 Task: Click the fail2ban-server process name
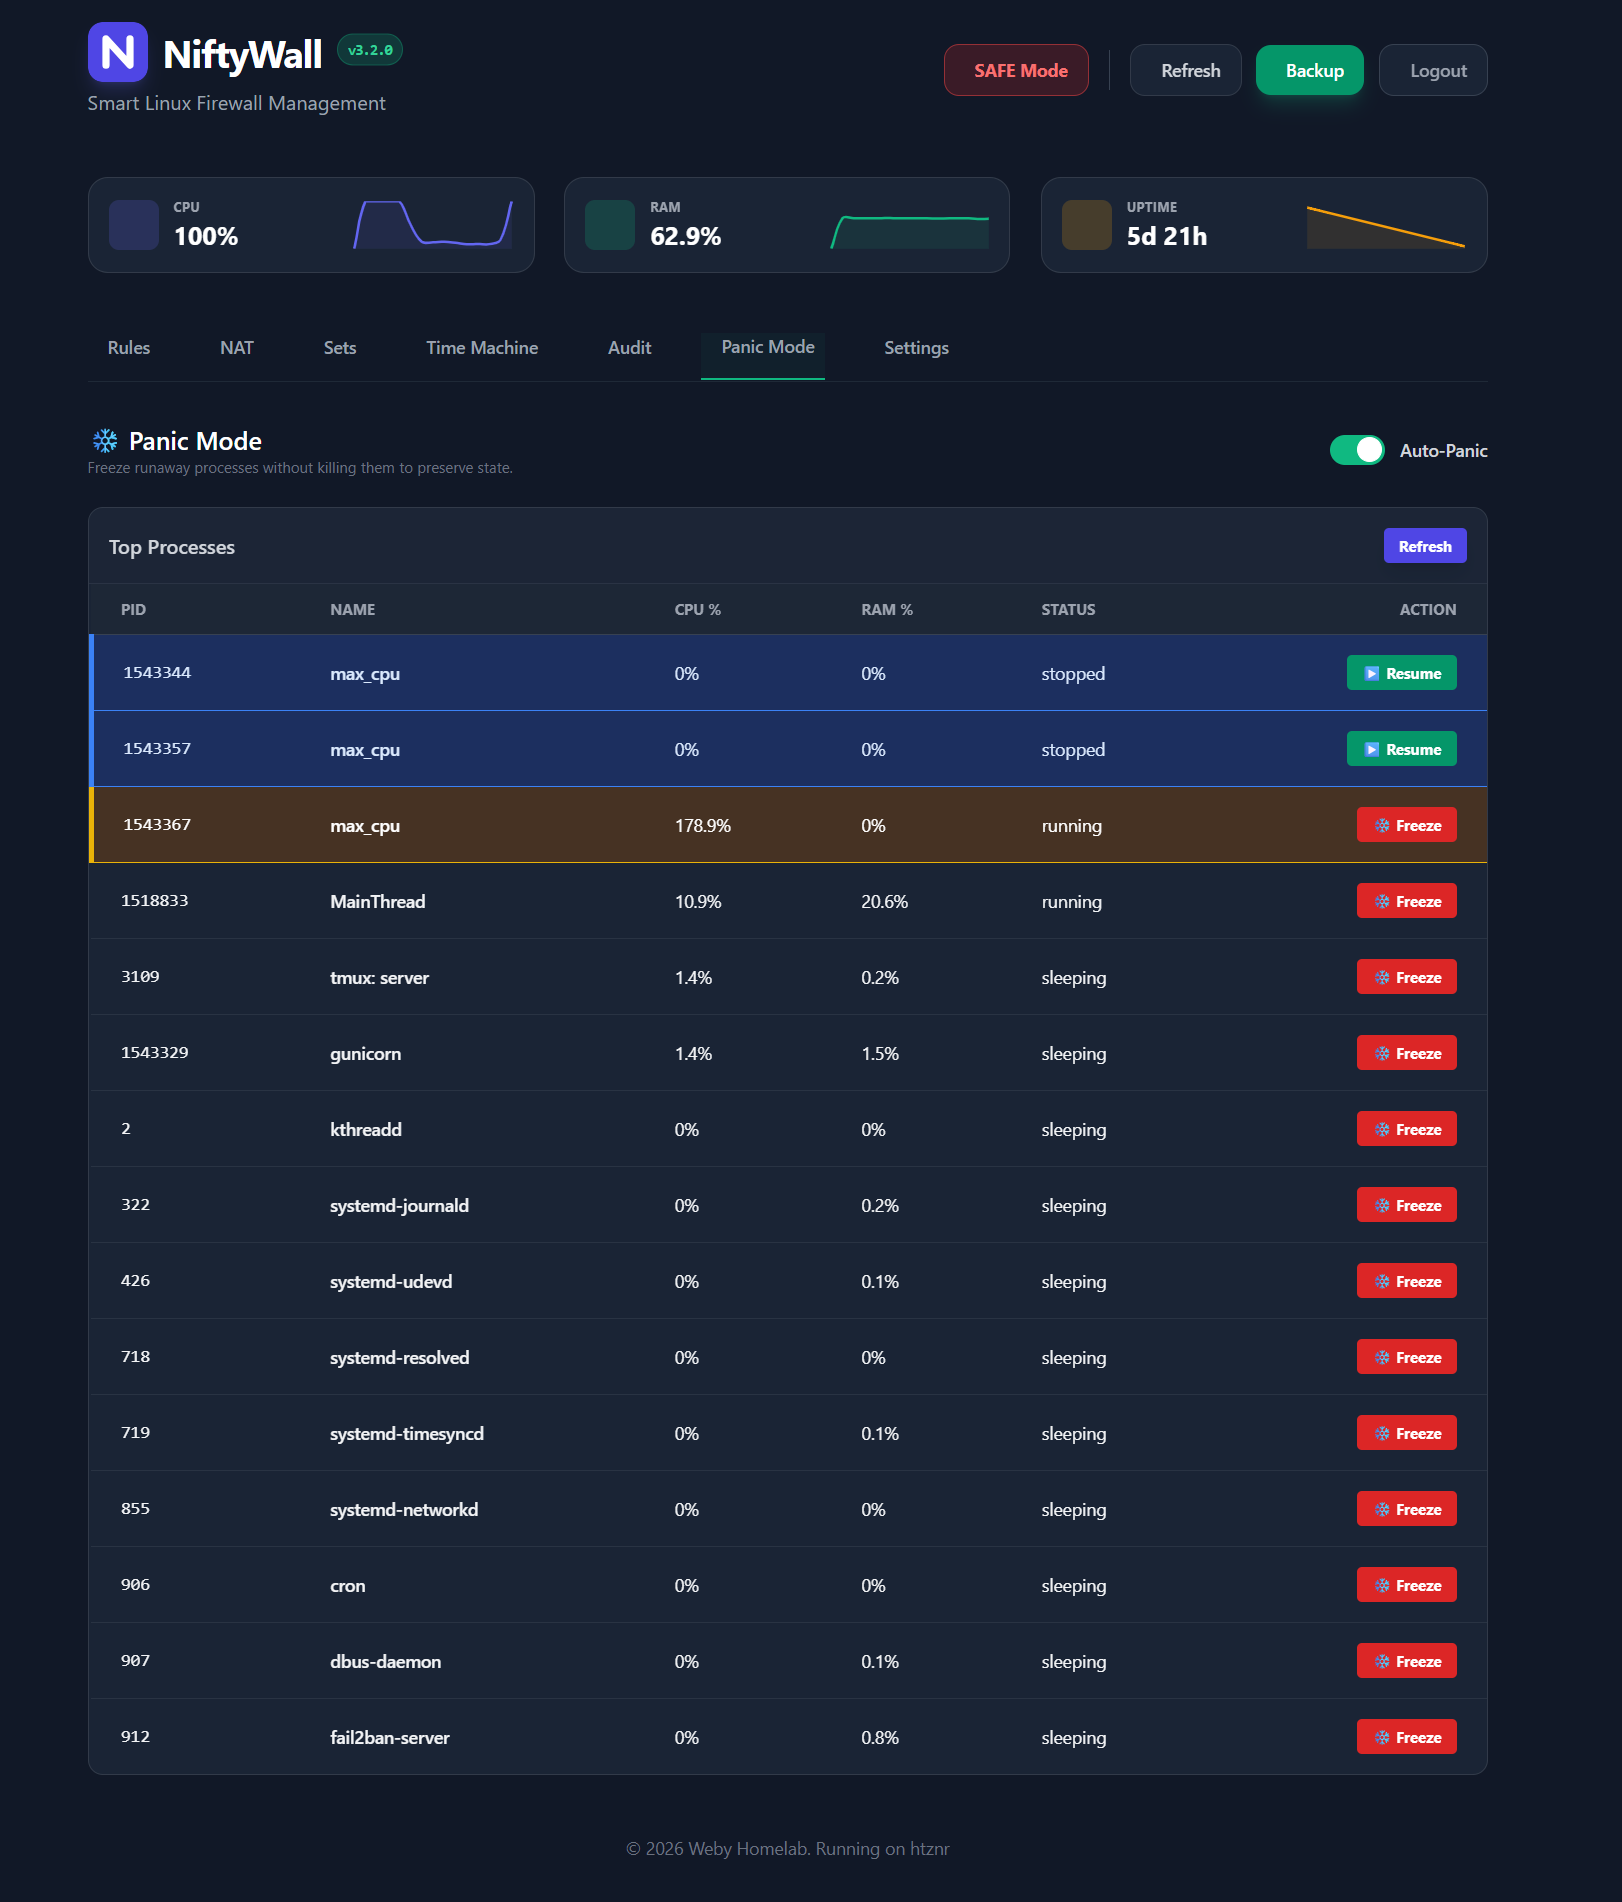(390, 1737)
